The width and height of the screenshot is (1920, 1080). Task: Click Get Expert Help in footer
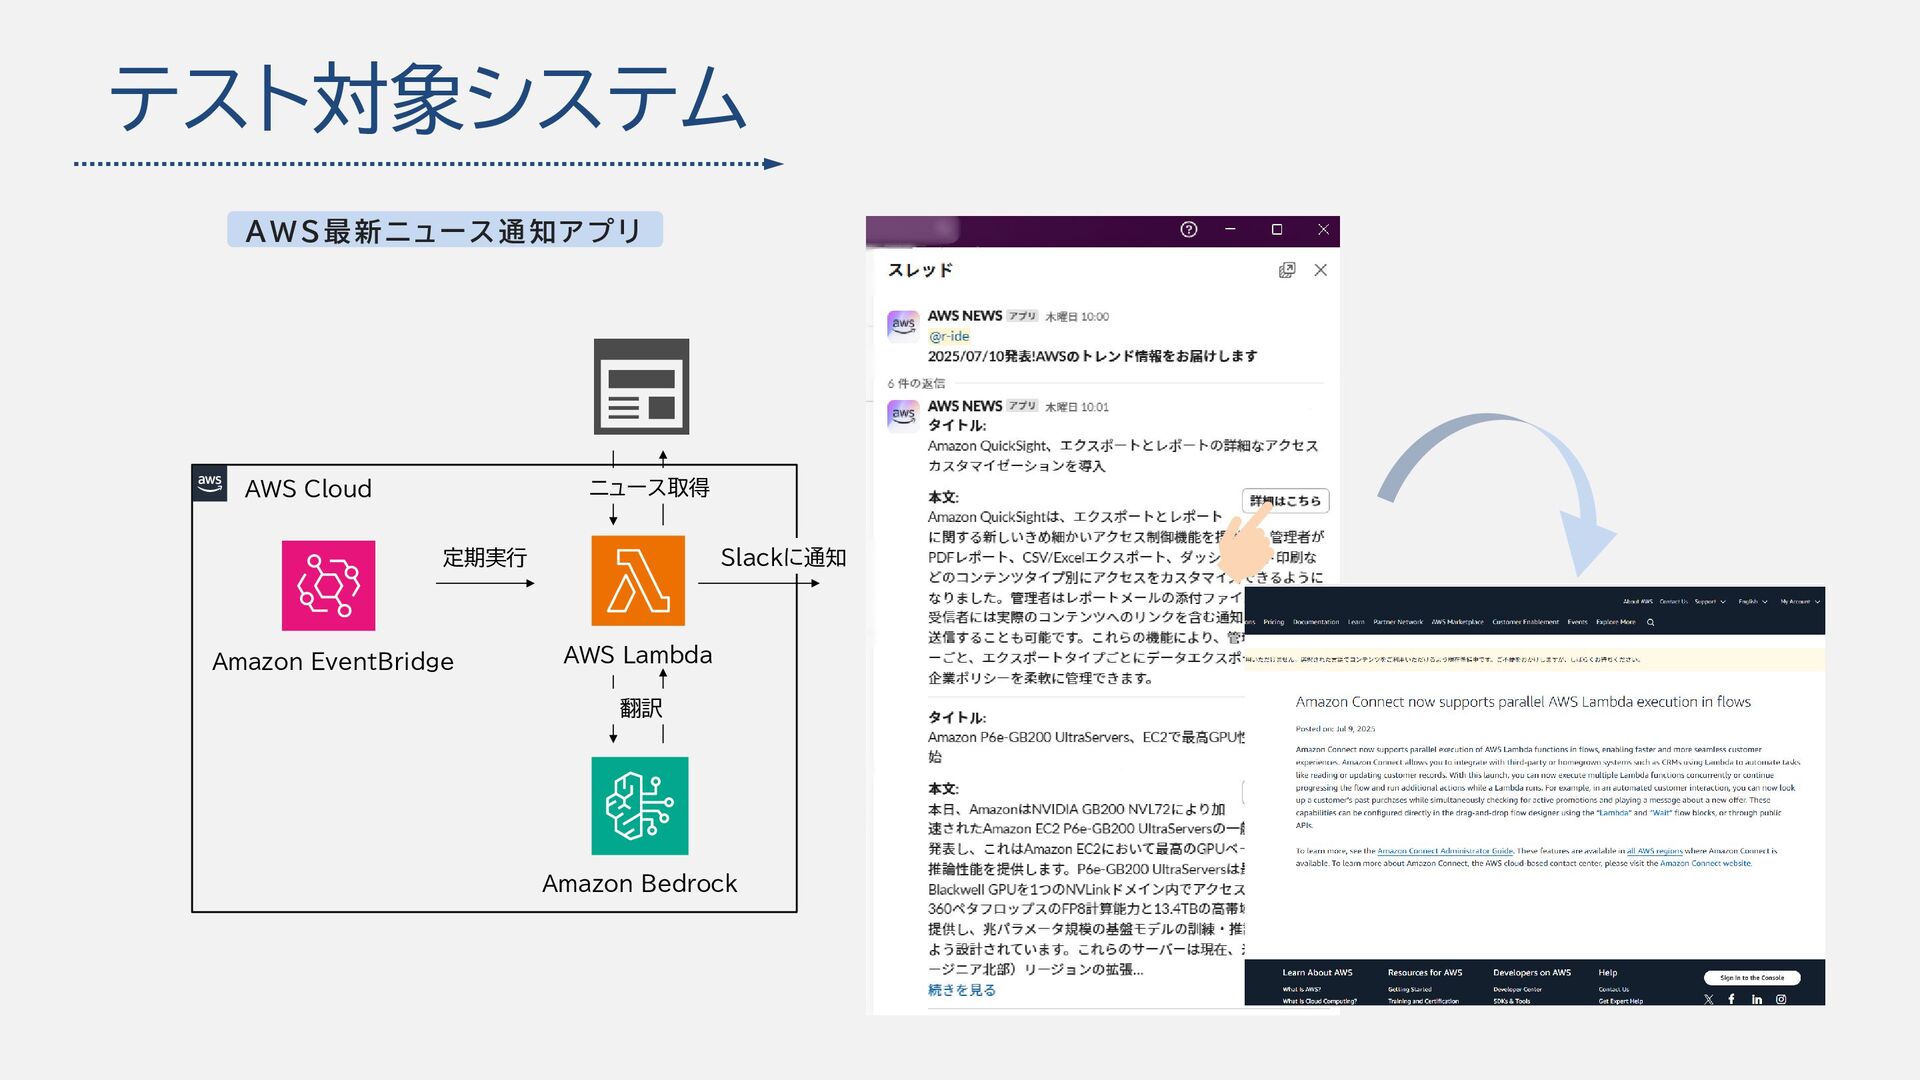pos(1621,1001)
